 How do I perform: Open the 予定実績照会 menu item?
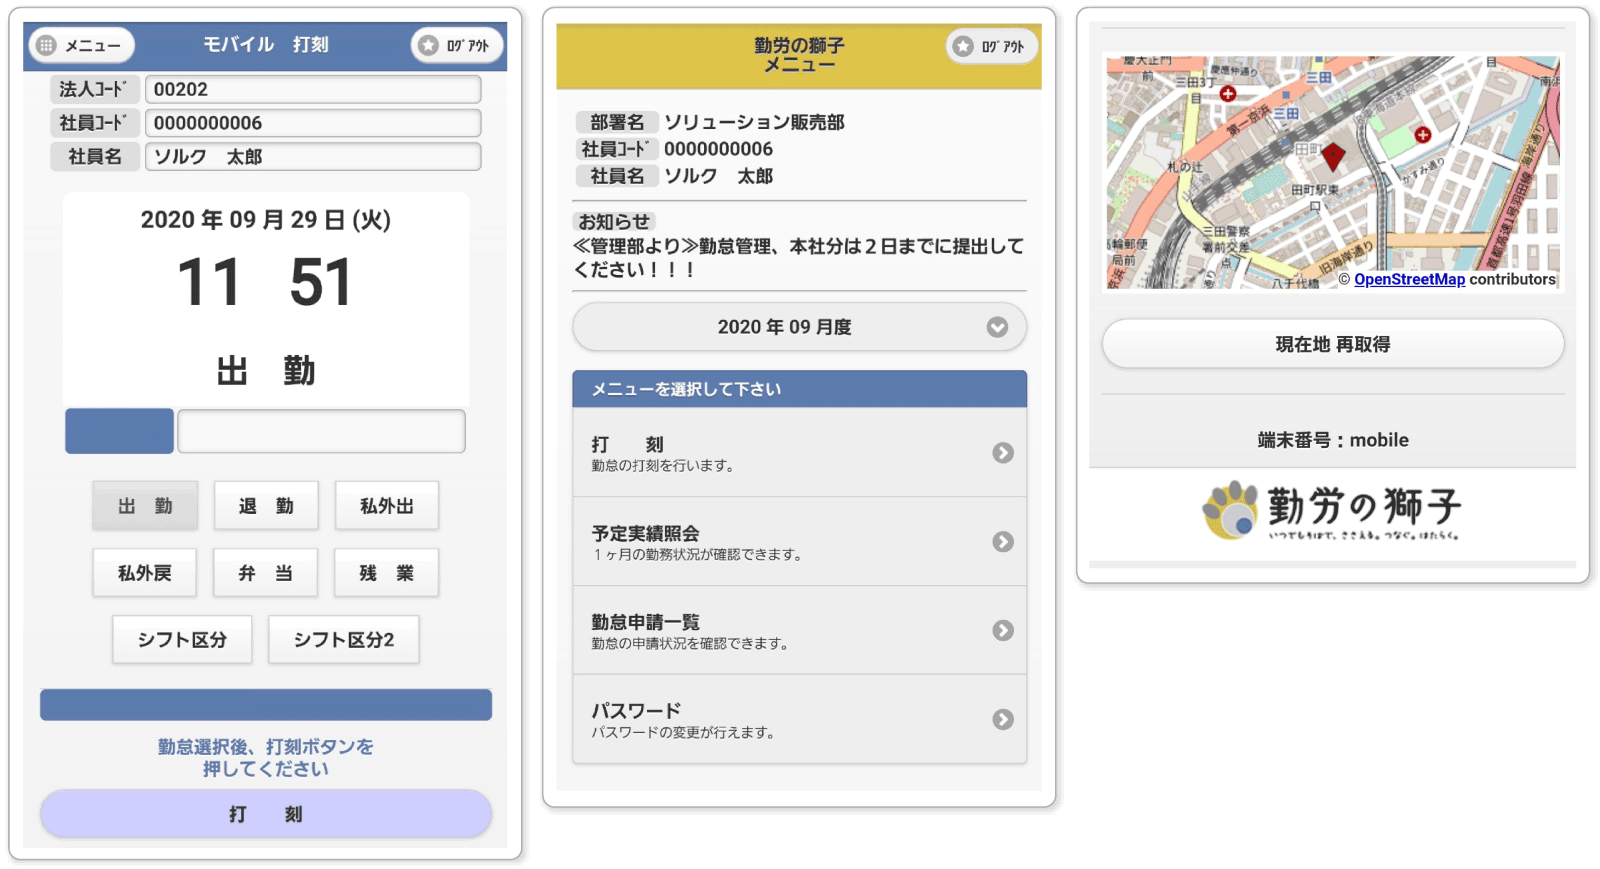point(799,542)
